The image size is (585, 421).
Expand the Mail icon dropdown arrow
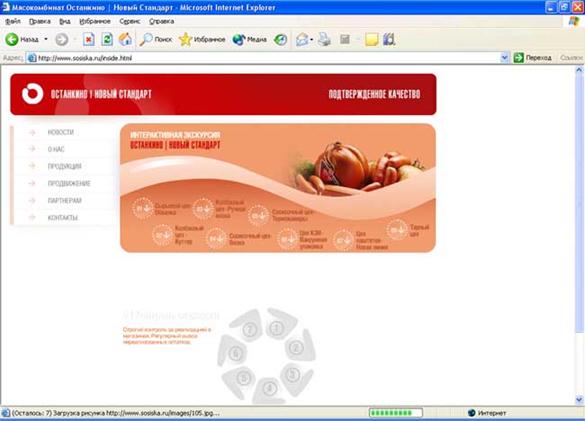tap(311, 40)
